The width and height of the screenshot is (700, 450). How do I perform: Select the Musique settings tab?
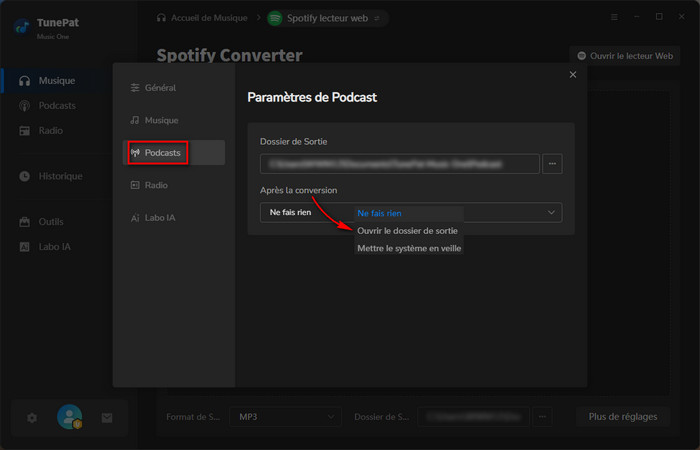point(174,121)
